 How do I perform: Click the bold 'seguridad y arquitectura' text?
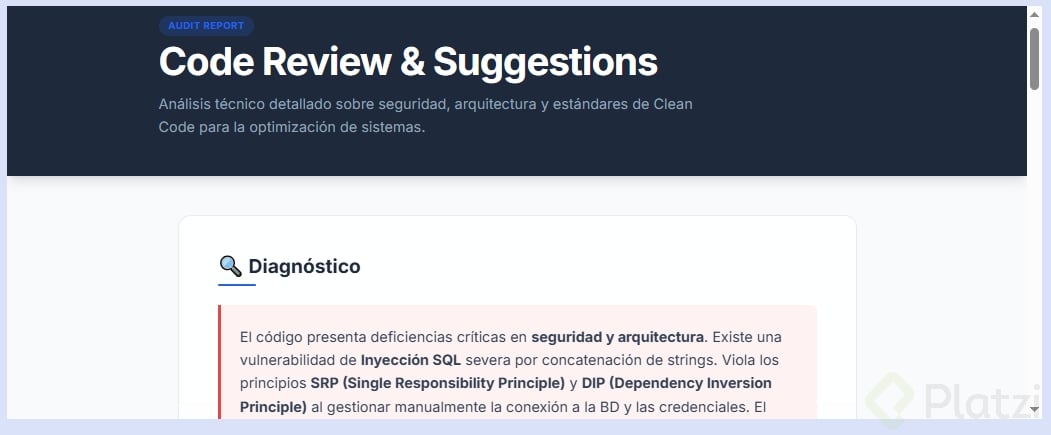[617, 336]
